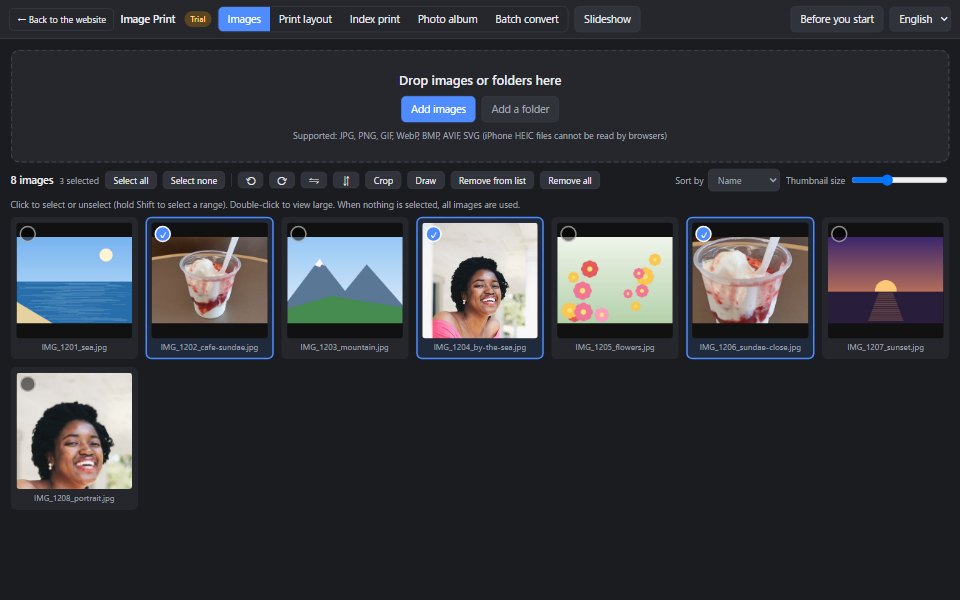960x600 pixels.
Task: Uncheck selection mark on IMG_1204_by-the-sea.jpg
Action: pyautogui.click(x=433, y=233)
